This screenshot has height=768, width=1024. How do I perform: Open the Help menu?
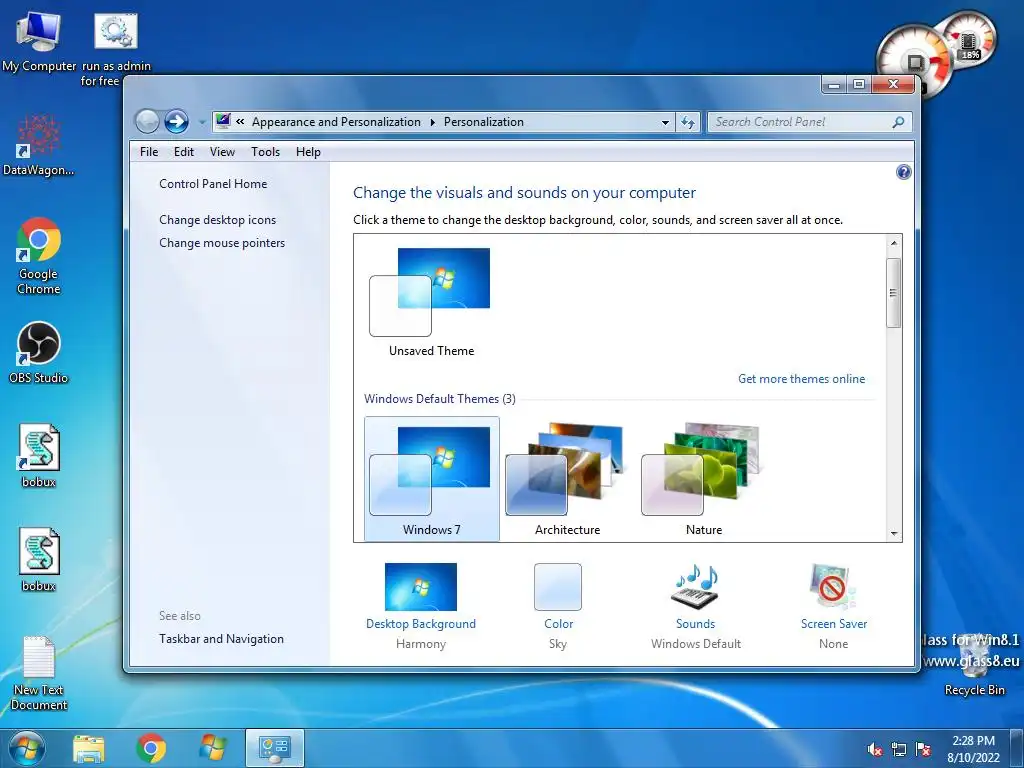tap(308, 152)
